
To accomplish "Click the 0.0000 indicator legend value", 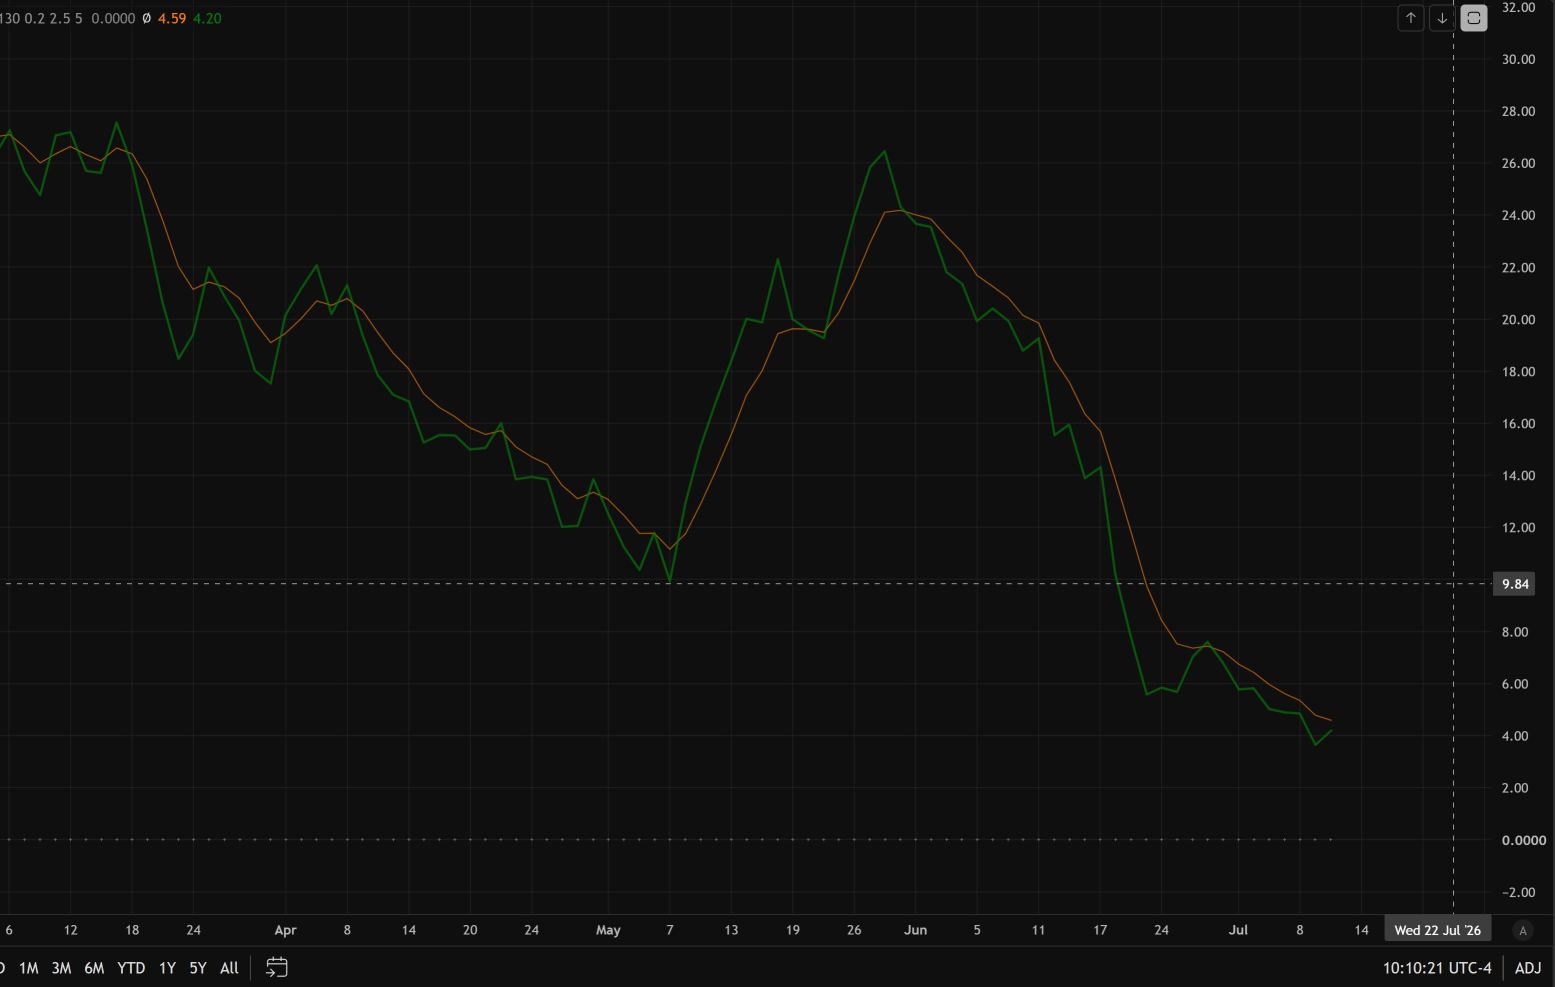I will 113,18.
